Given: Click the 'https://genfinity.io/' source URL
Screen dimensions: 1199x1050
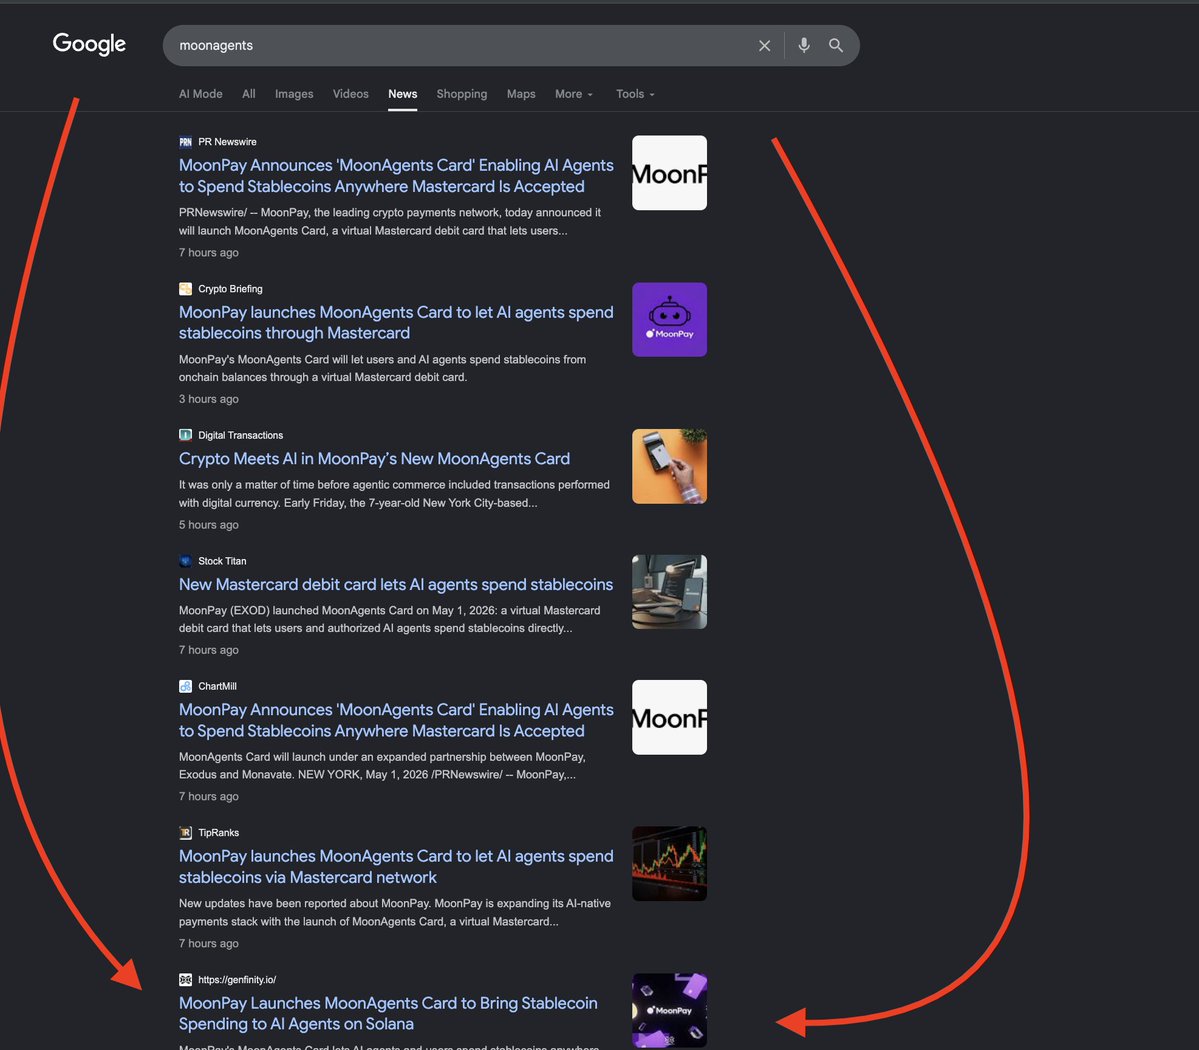Looking at the screenshot, I should pos(237,980).
